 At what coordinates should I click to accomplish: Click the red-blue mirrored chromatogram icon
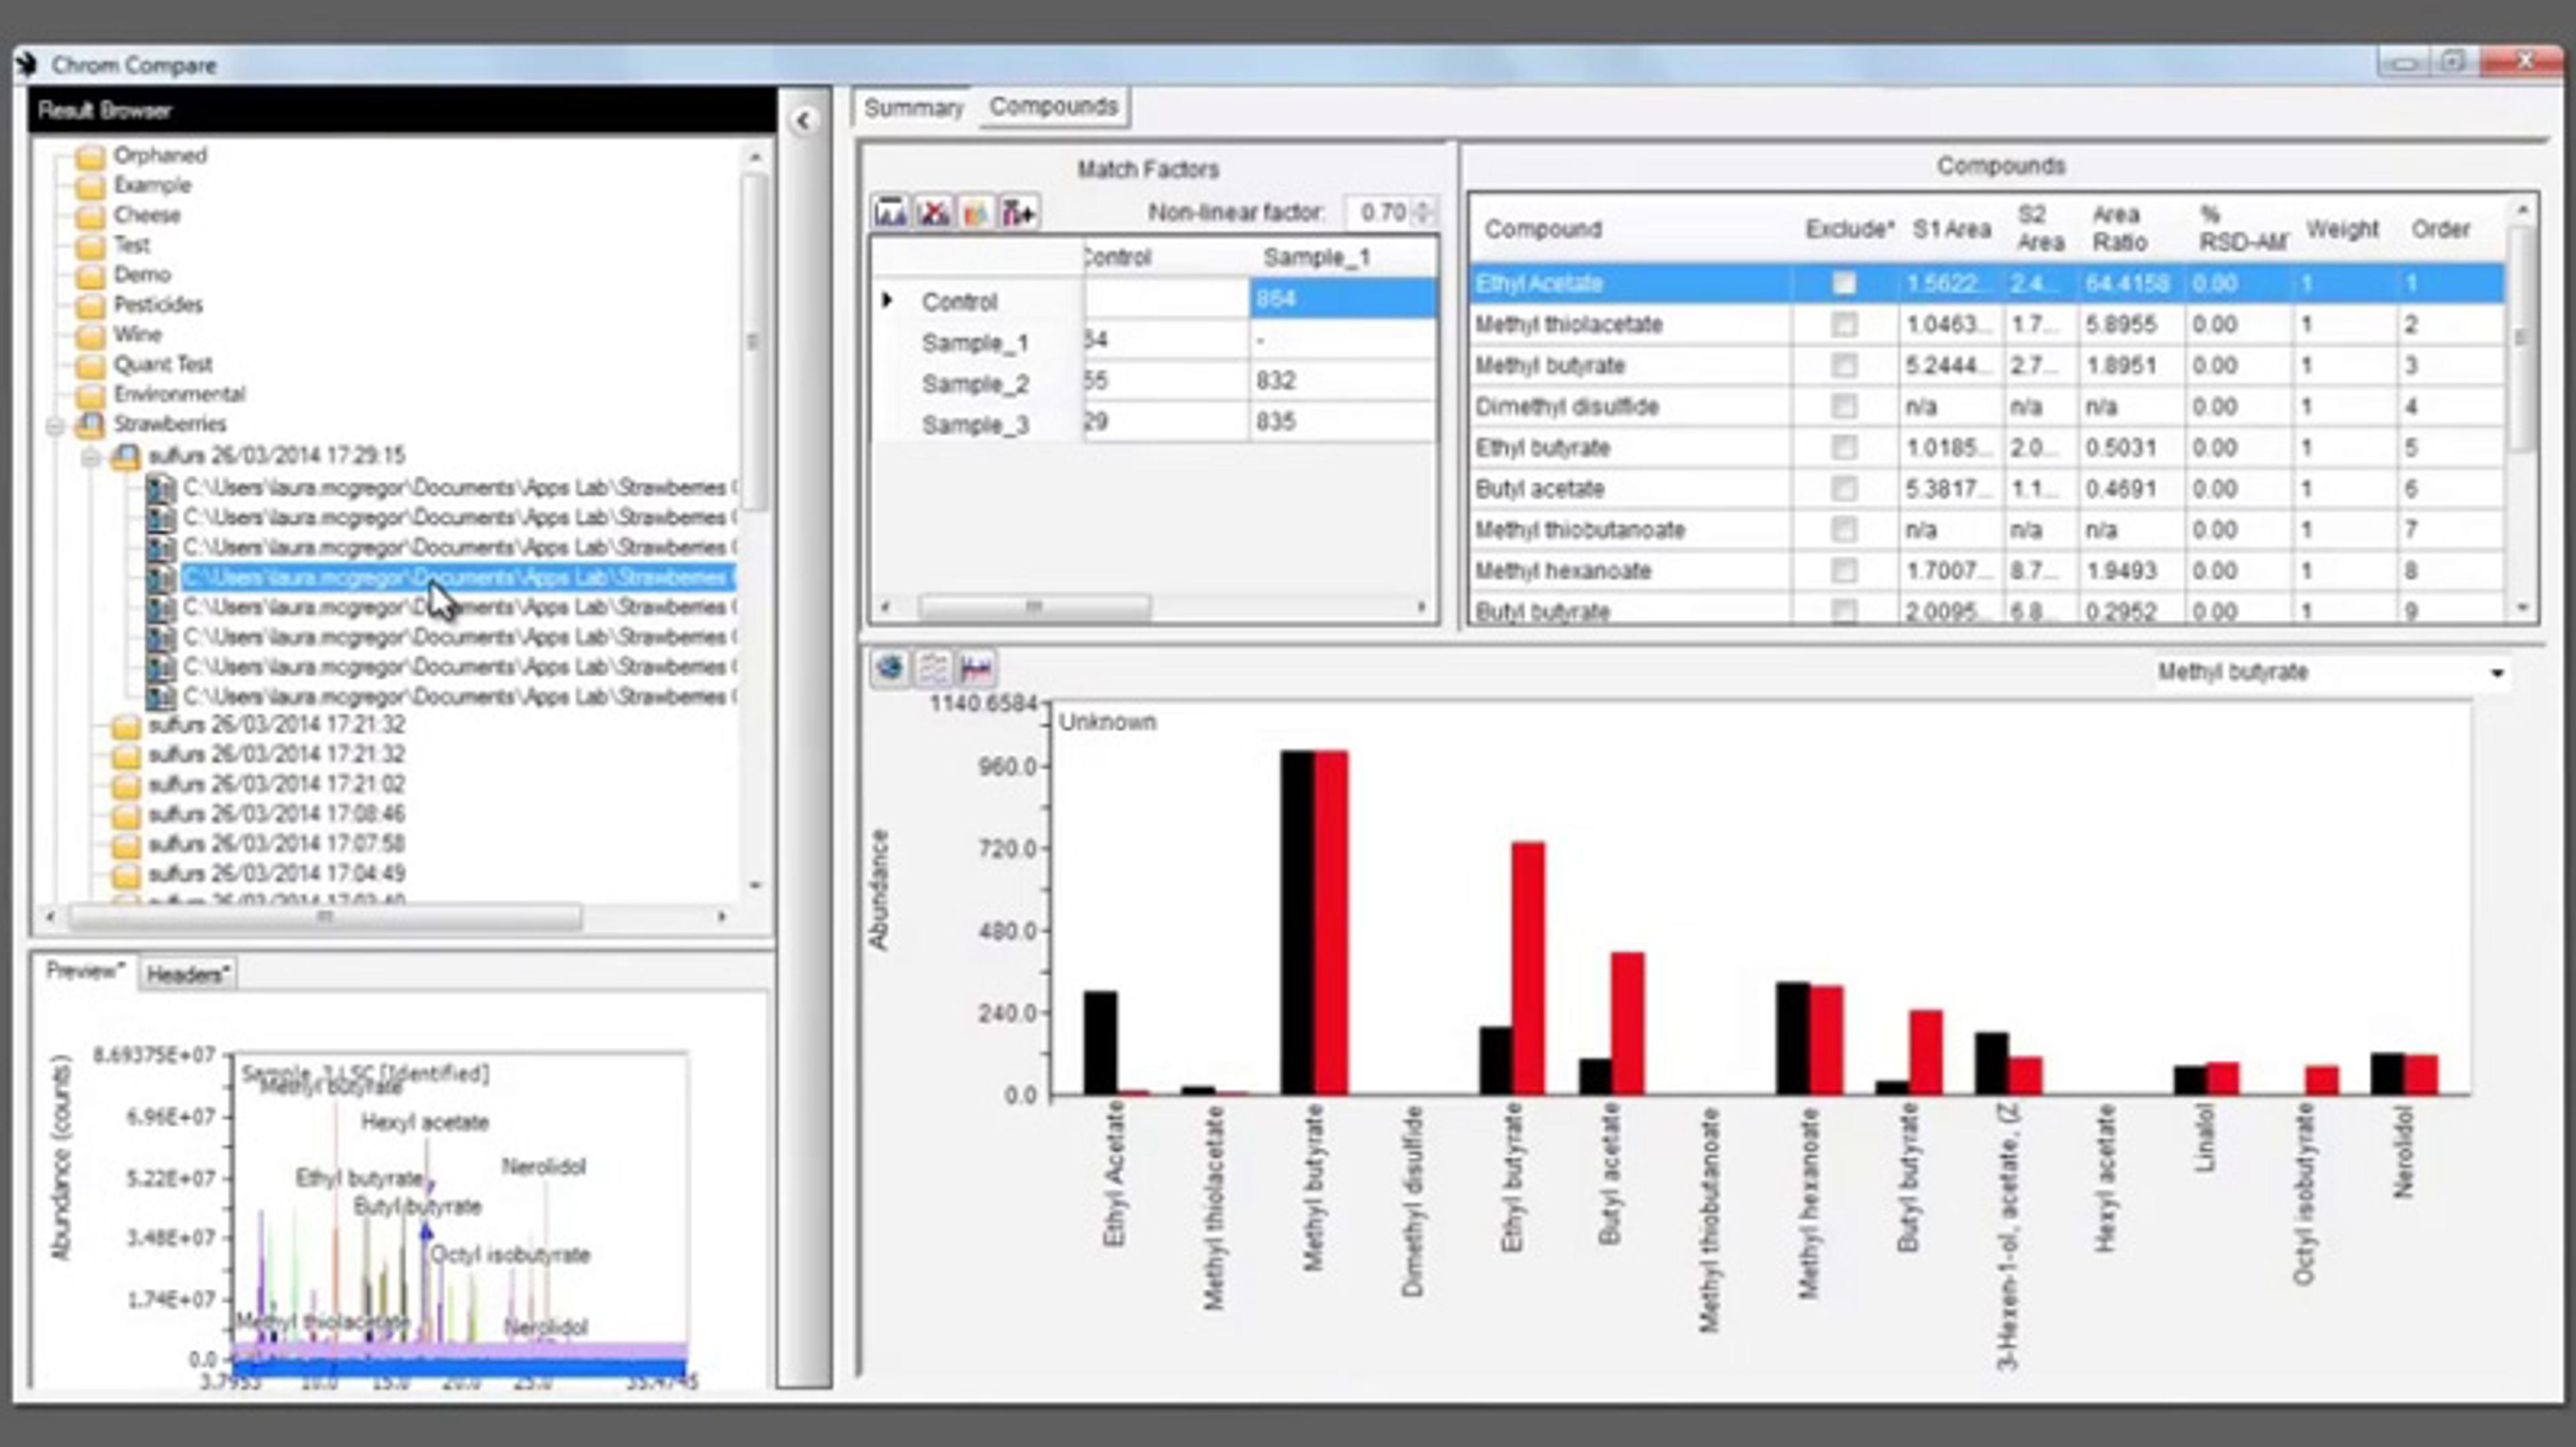[975, 668]
